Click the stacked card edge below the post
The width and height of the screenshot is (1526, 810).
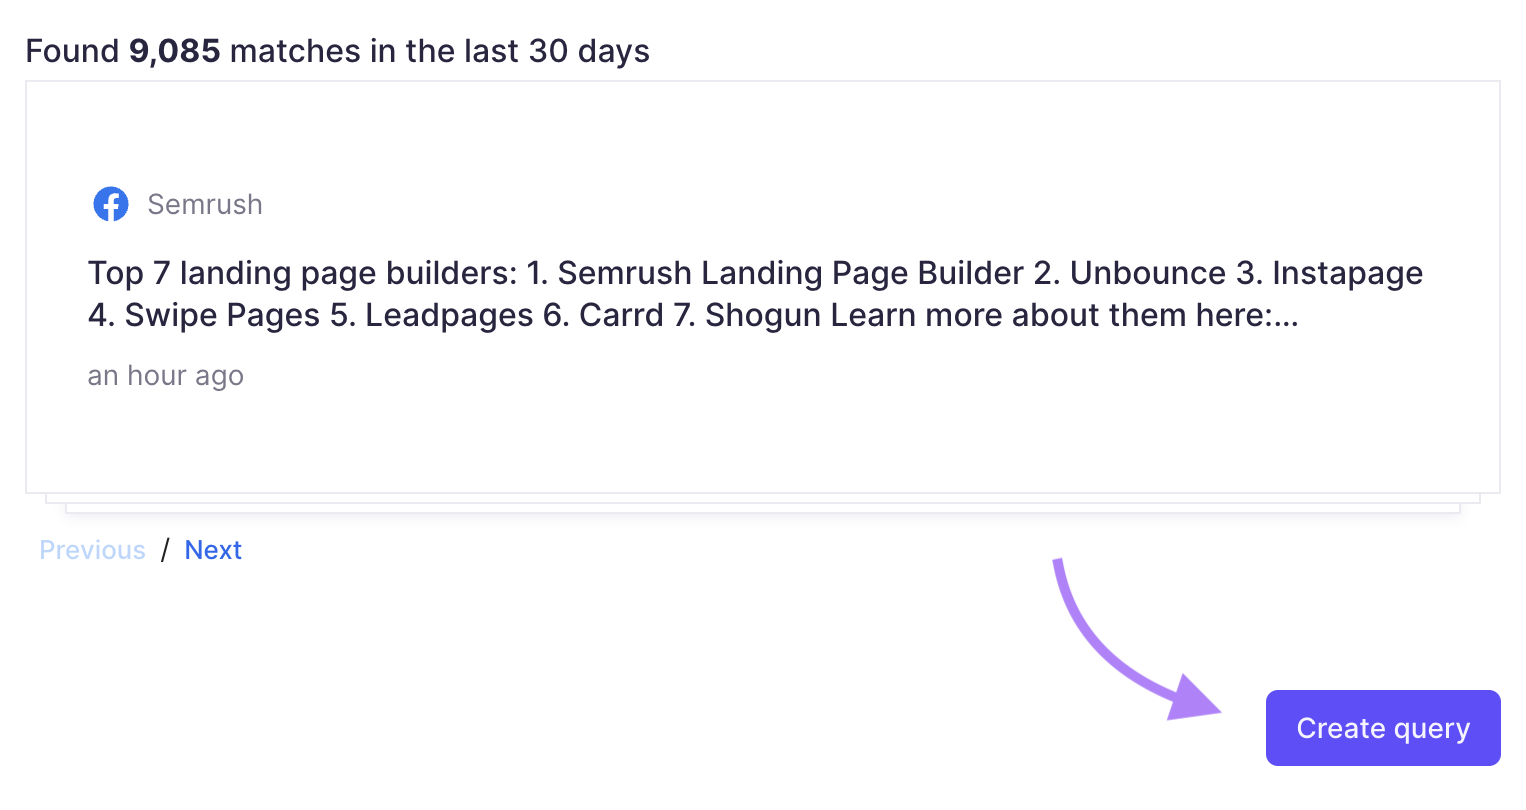click(763, 505)
